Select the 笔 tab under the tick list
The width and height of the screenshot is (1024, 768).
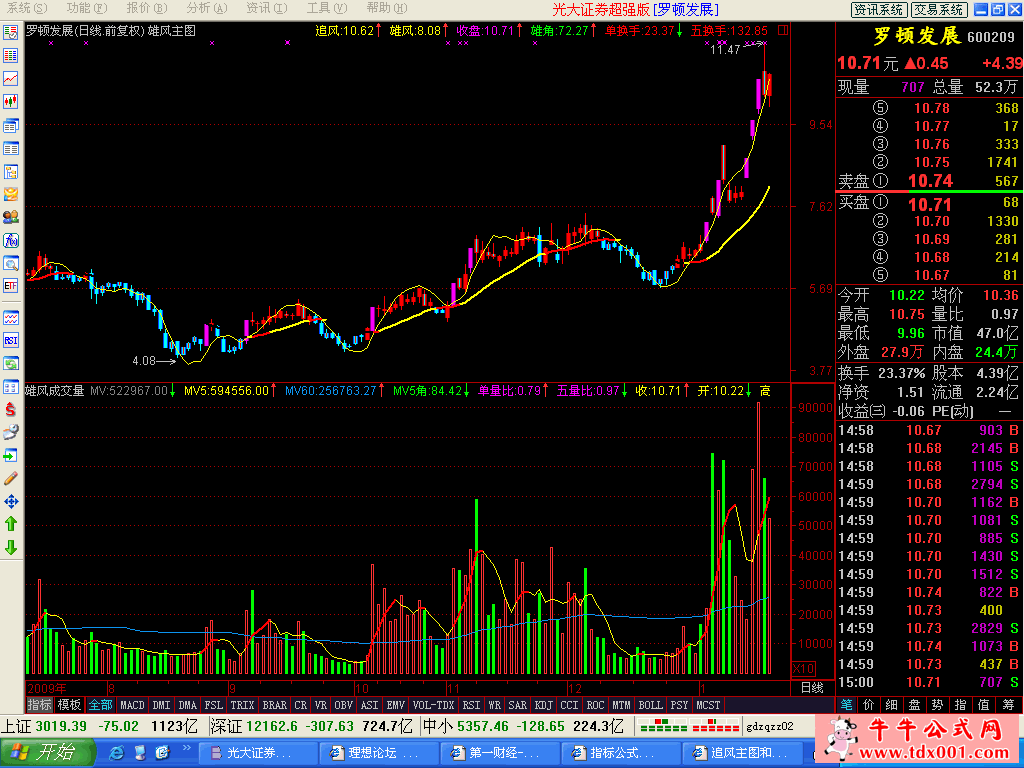point(846,705)
